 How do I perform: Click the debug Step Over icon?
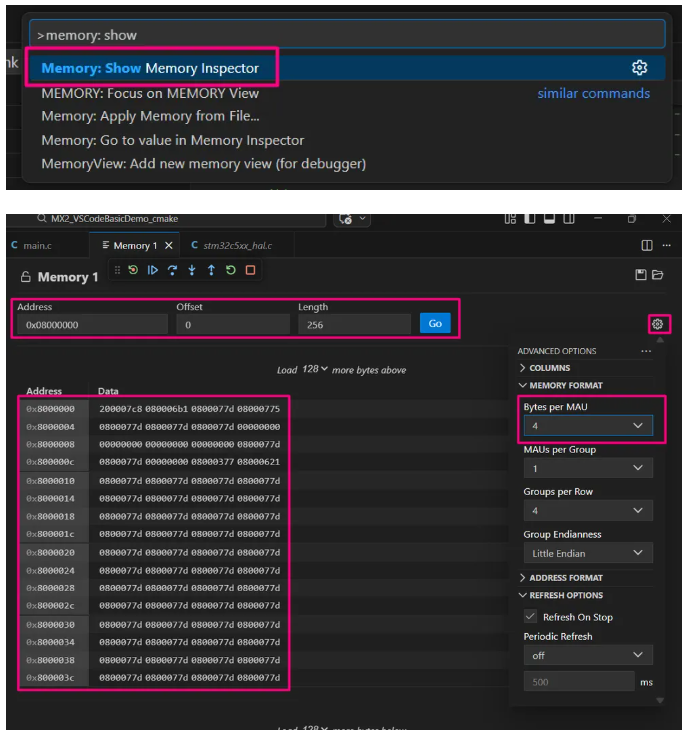coord(172,270)
